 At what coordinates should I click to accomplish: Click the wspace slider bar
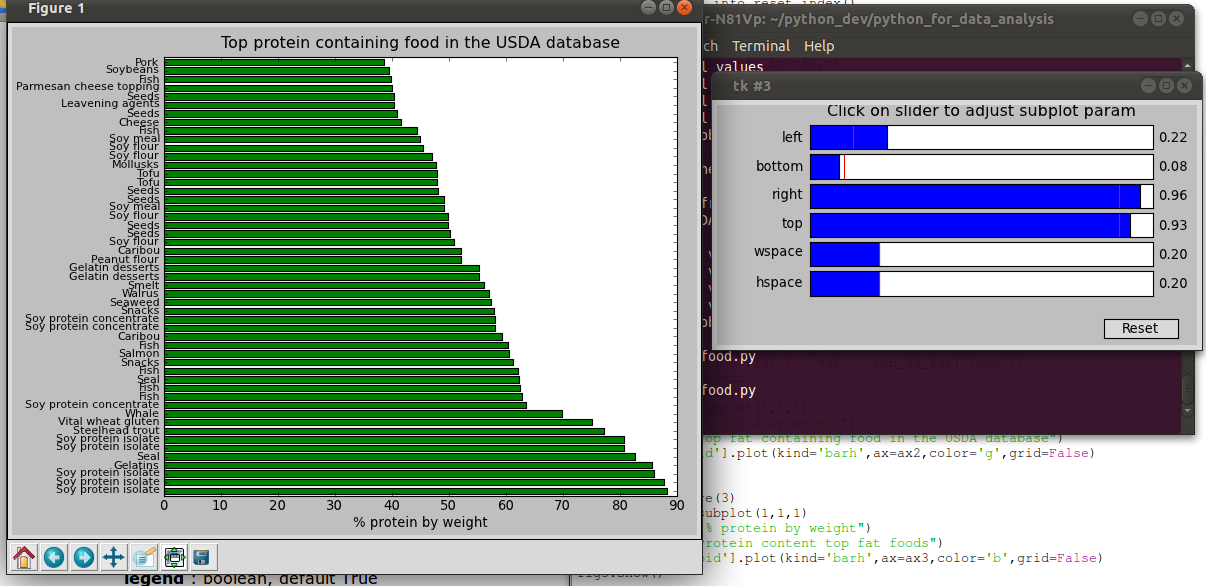[x=981, y=254]
